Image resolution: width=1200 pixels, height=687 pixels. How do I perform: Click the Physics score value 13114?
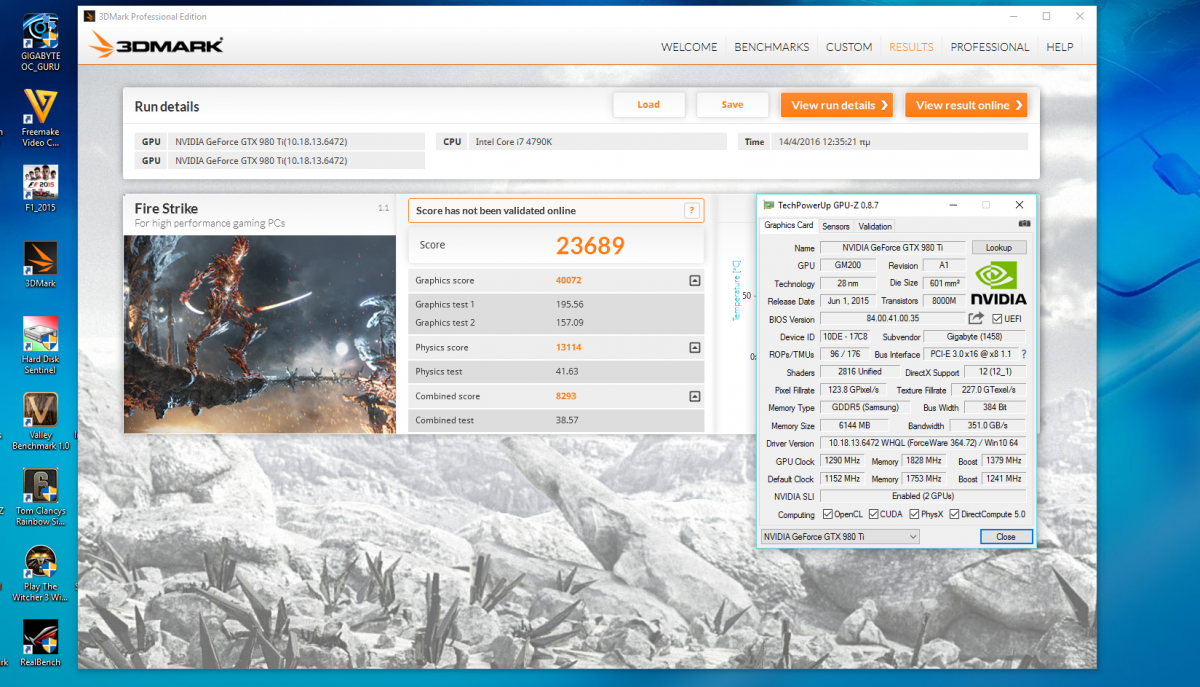coord(570,347)
